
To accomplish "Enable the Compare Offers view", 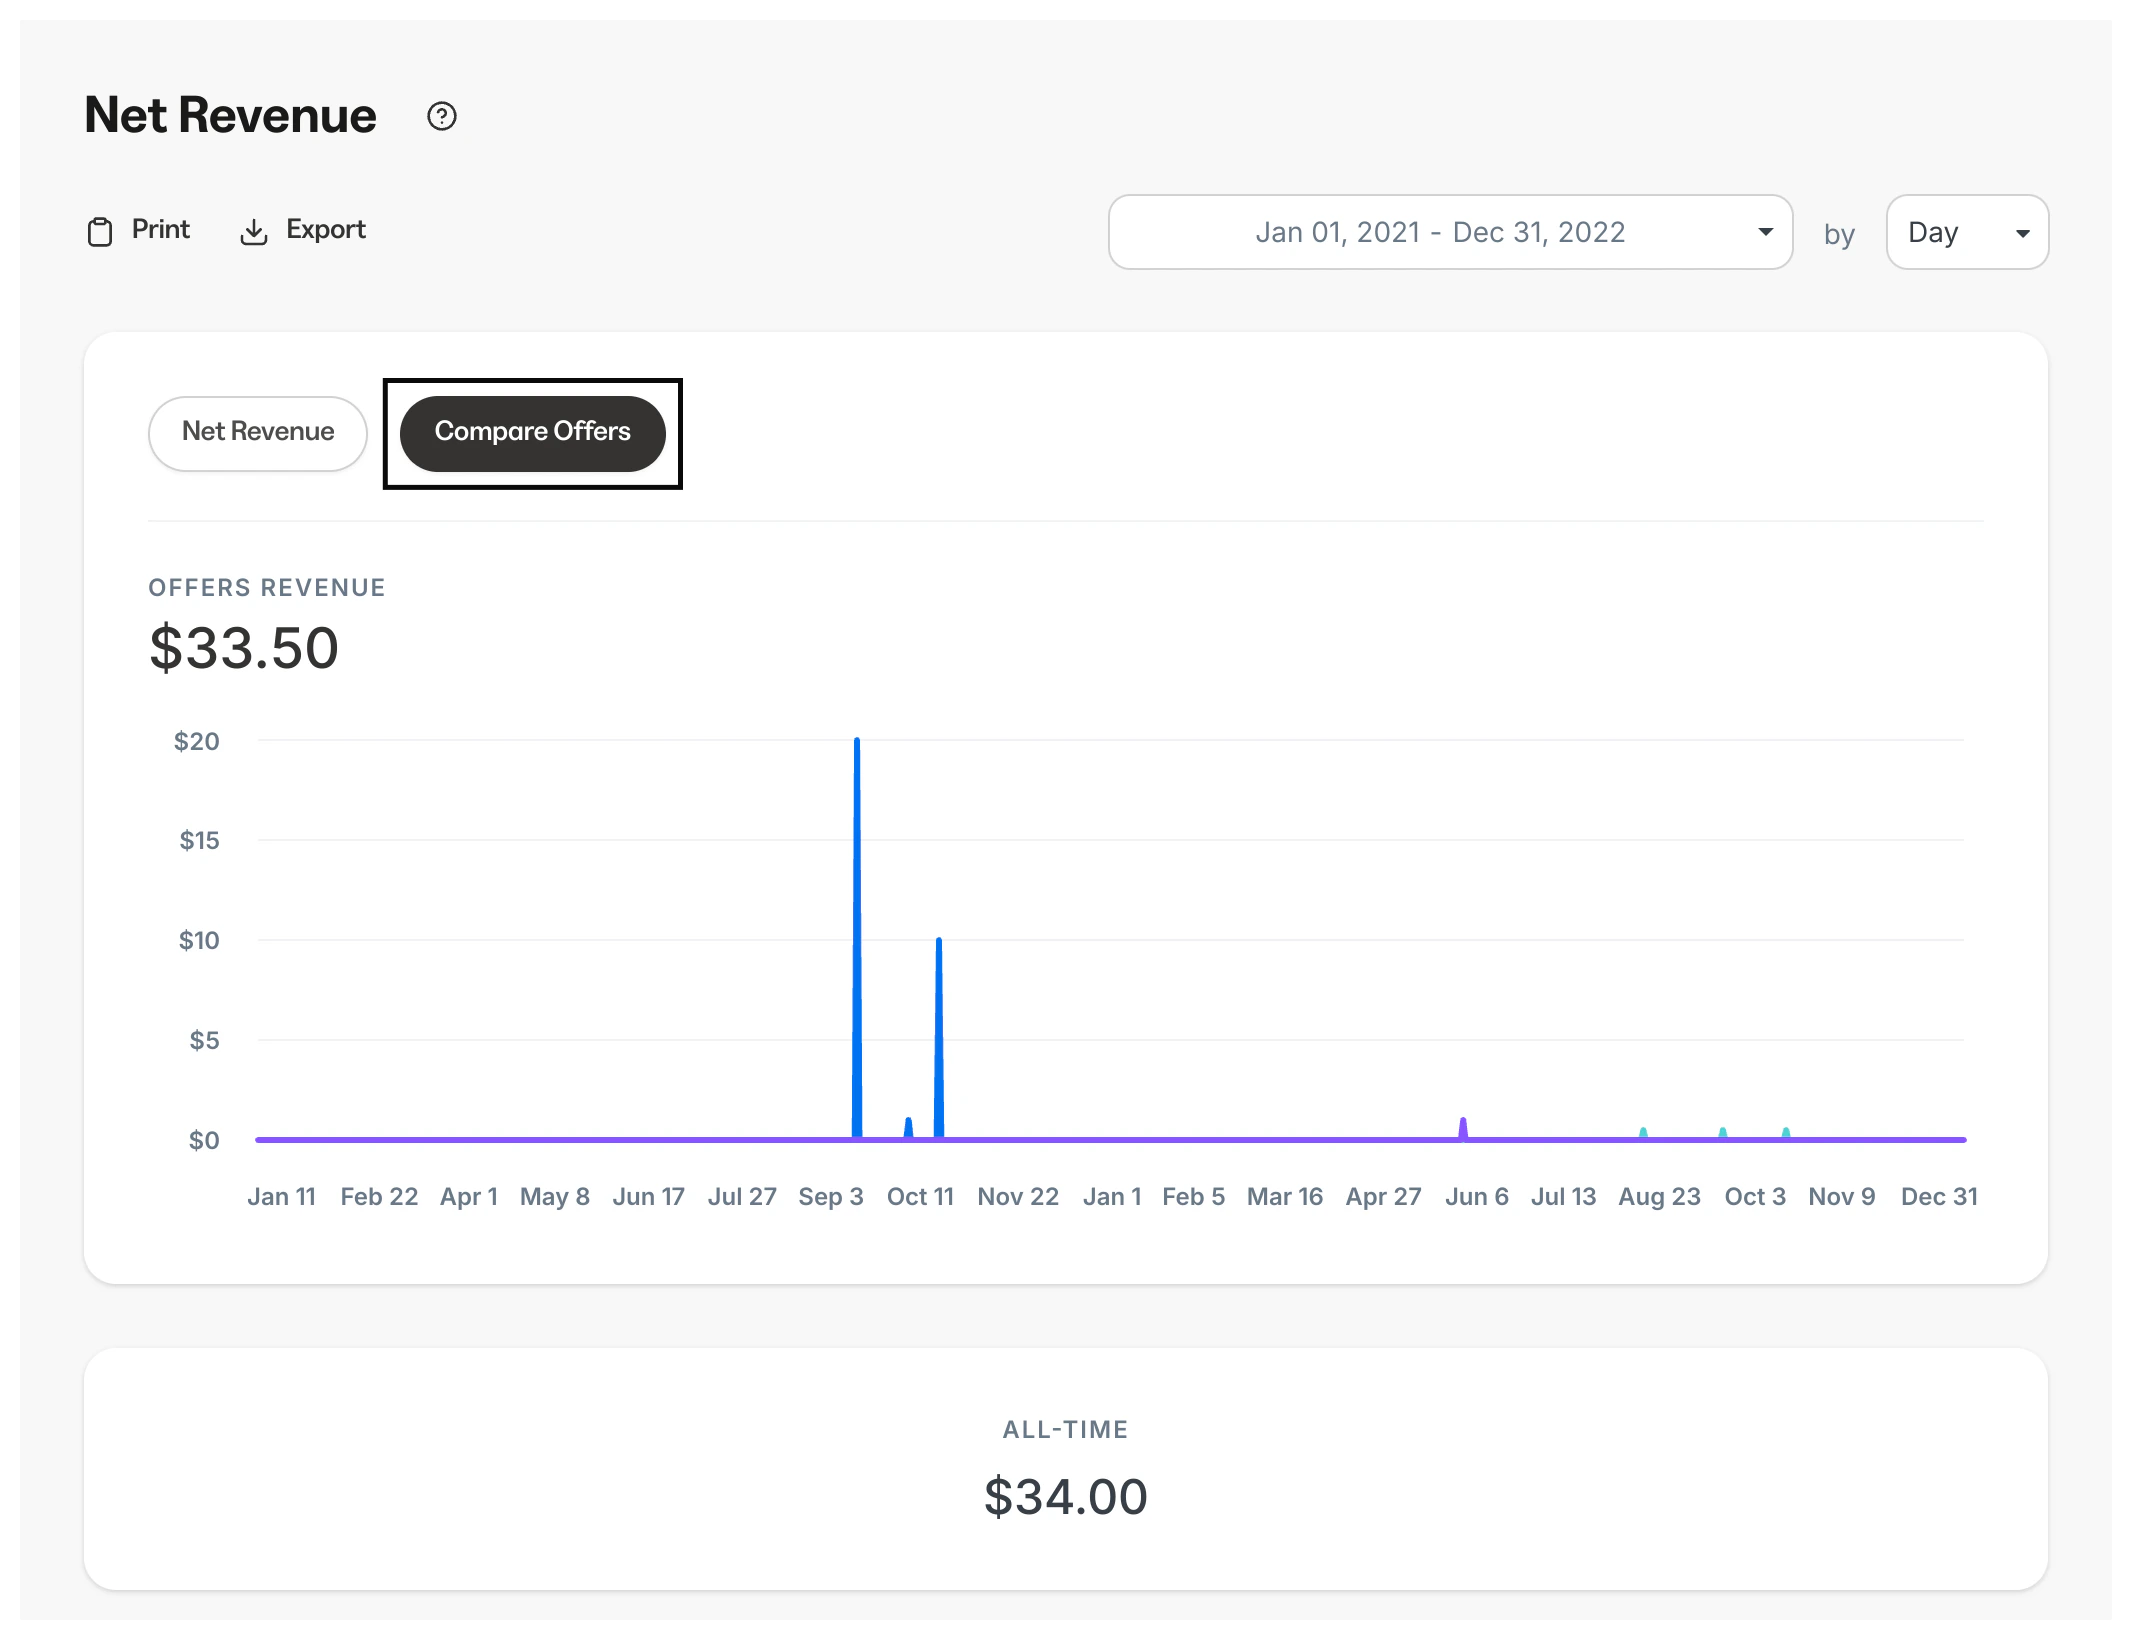I will (x=532, y=432).
